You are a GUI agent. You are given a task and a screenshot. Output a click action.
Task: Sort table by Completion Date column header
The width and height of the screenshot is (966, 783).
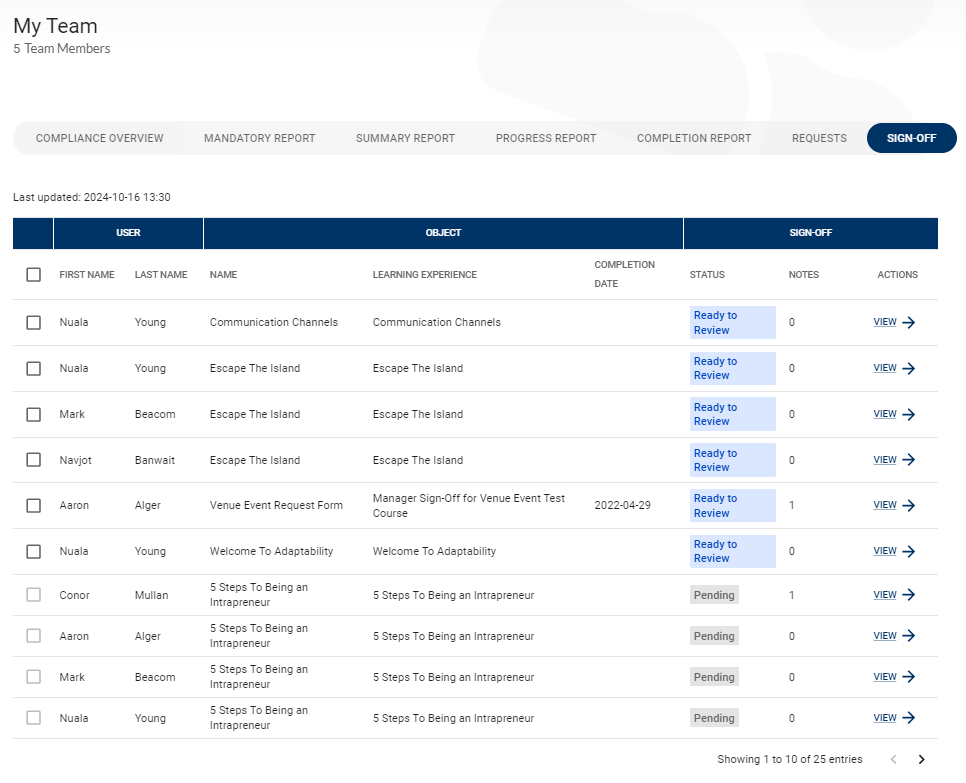pos(624,274)
